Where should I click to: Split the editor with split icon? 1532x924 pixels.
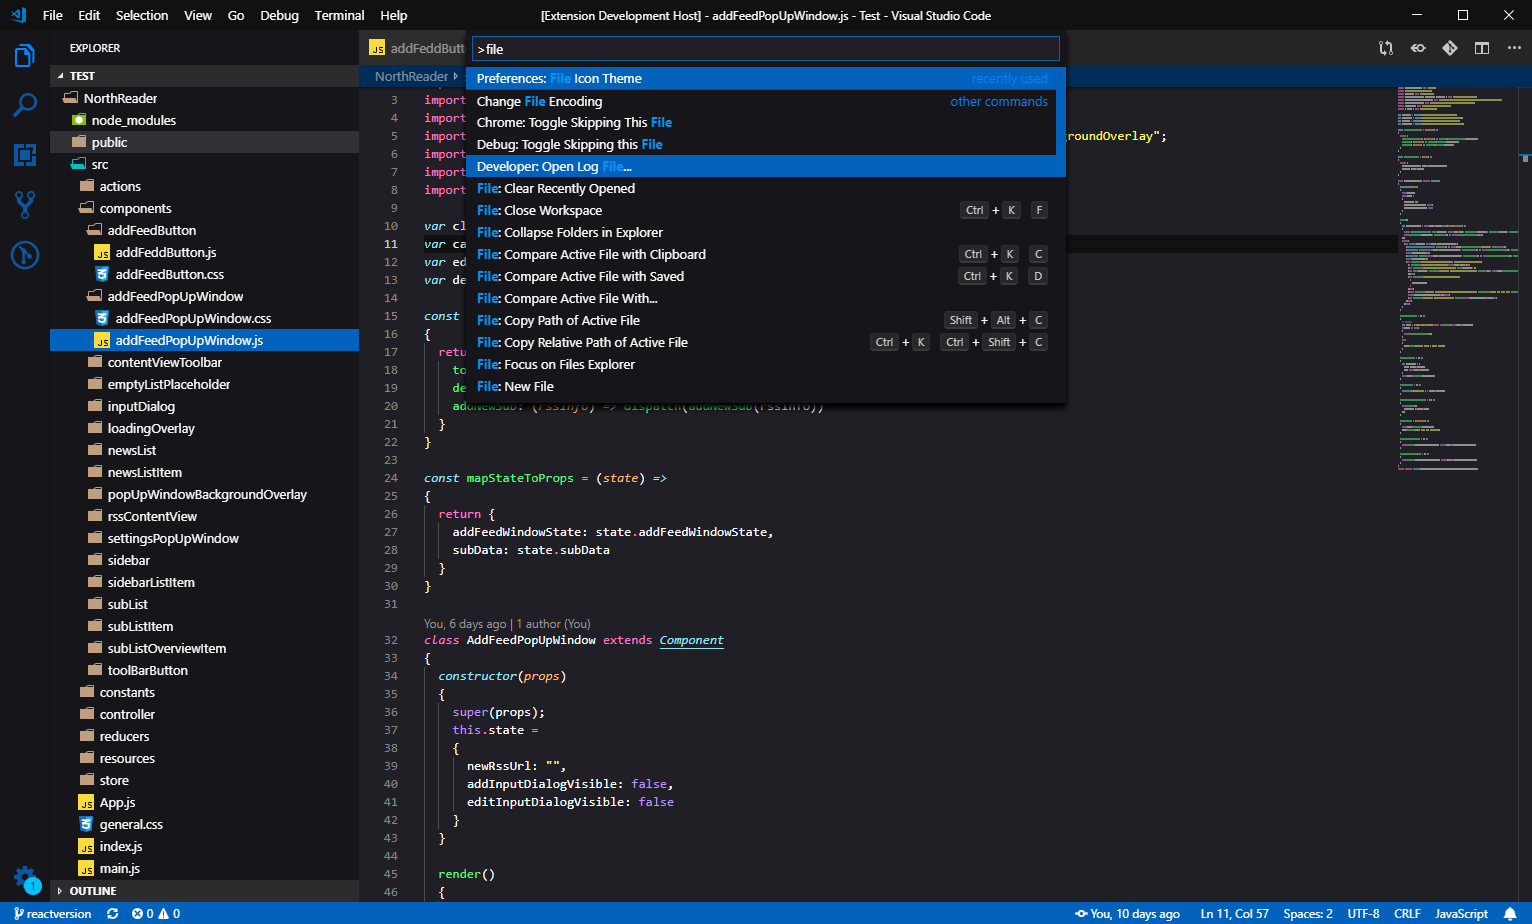tap(1482, 48)
